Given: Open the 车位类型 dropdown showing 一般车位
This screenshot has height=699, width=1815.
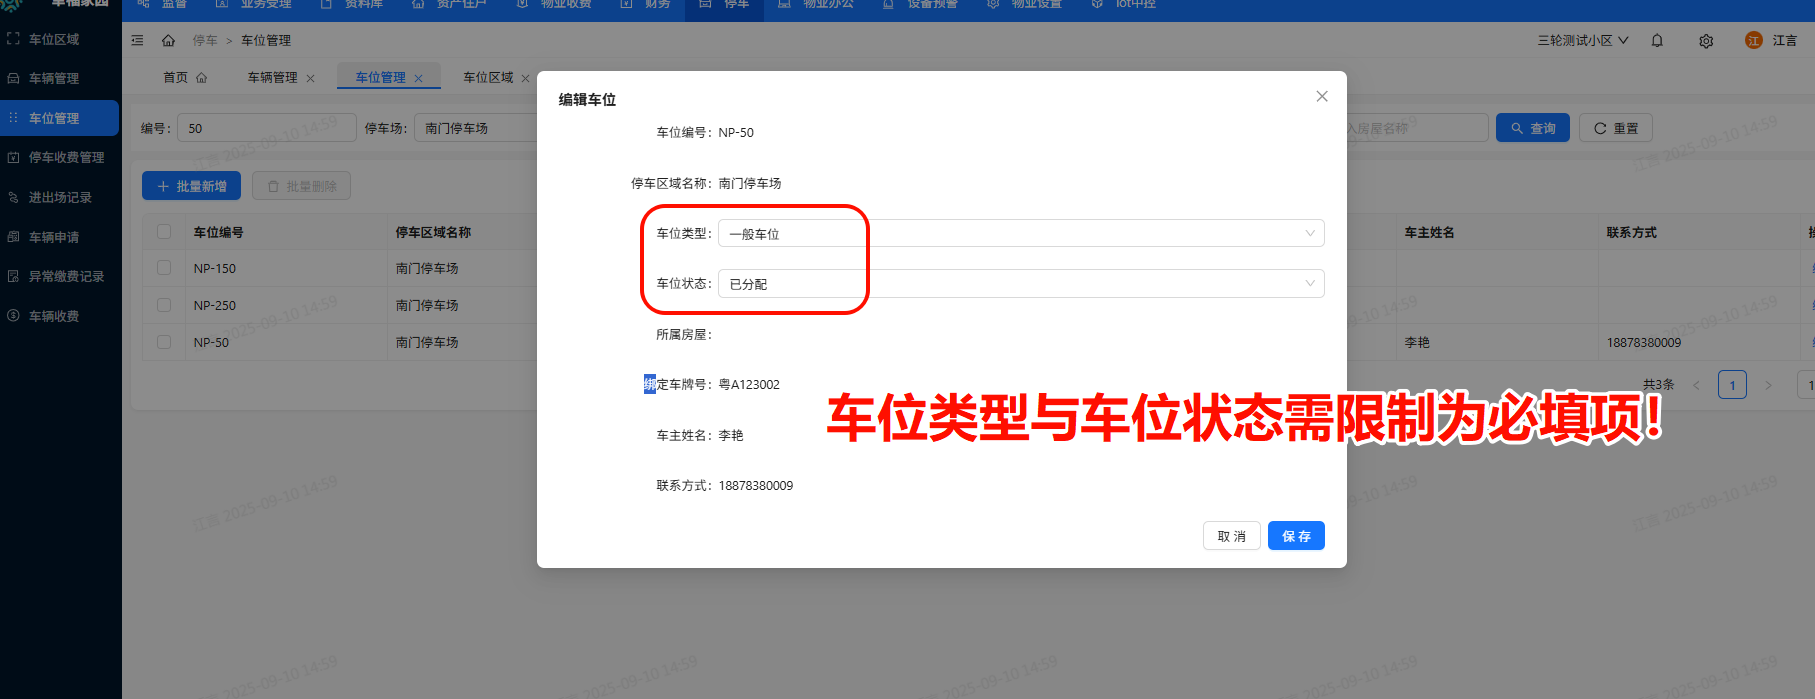Looking at the screenshot, I should pos(1021,233).
